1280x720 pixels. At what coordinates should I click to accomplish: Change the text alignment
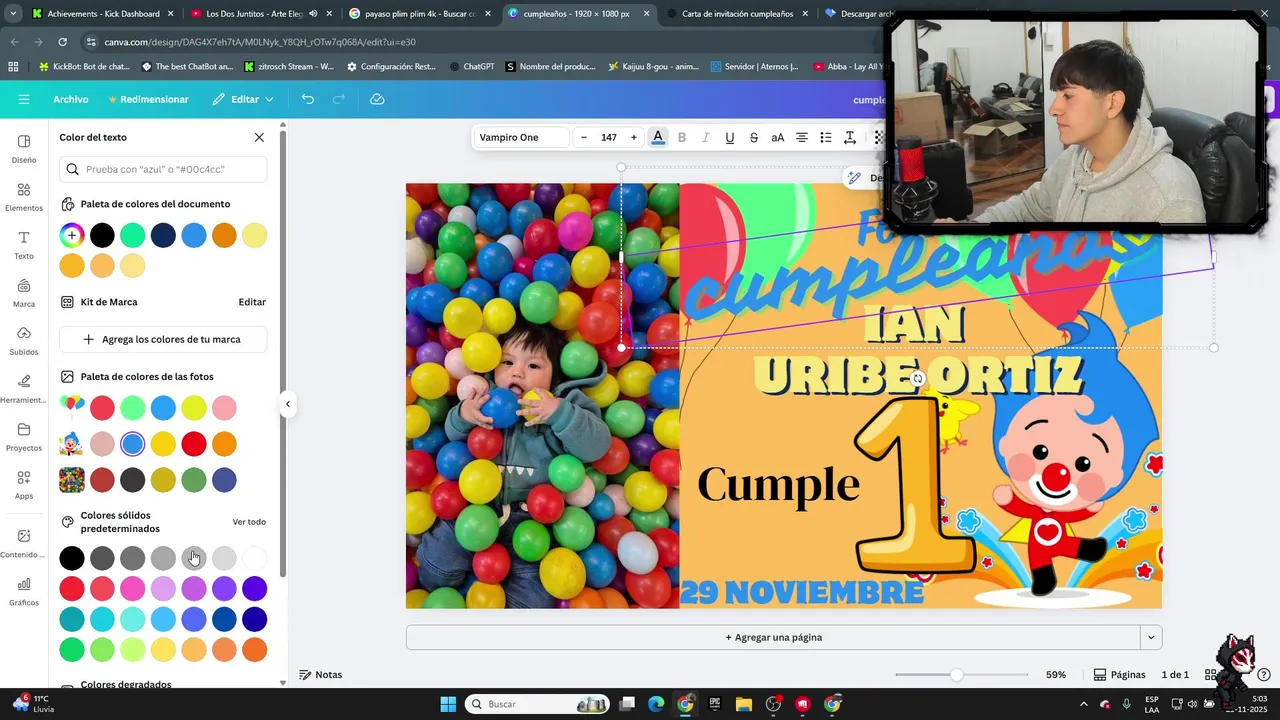[x=802, y=137]
